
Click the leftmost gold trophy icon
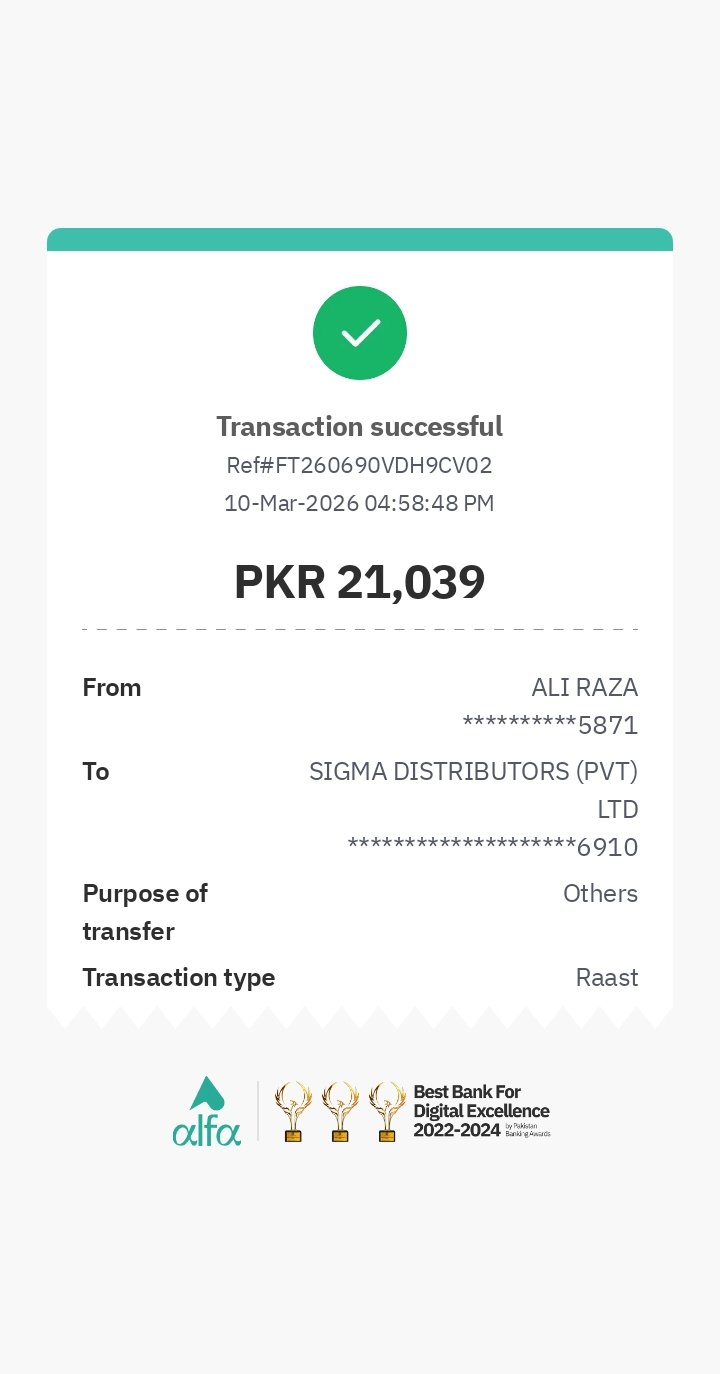(293, 1112)
